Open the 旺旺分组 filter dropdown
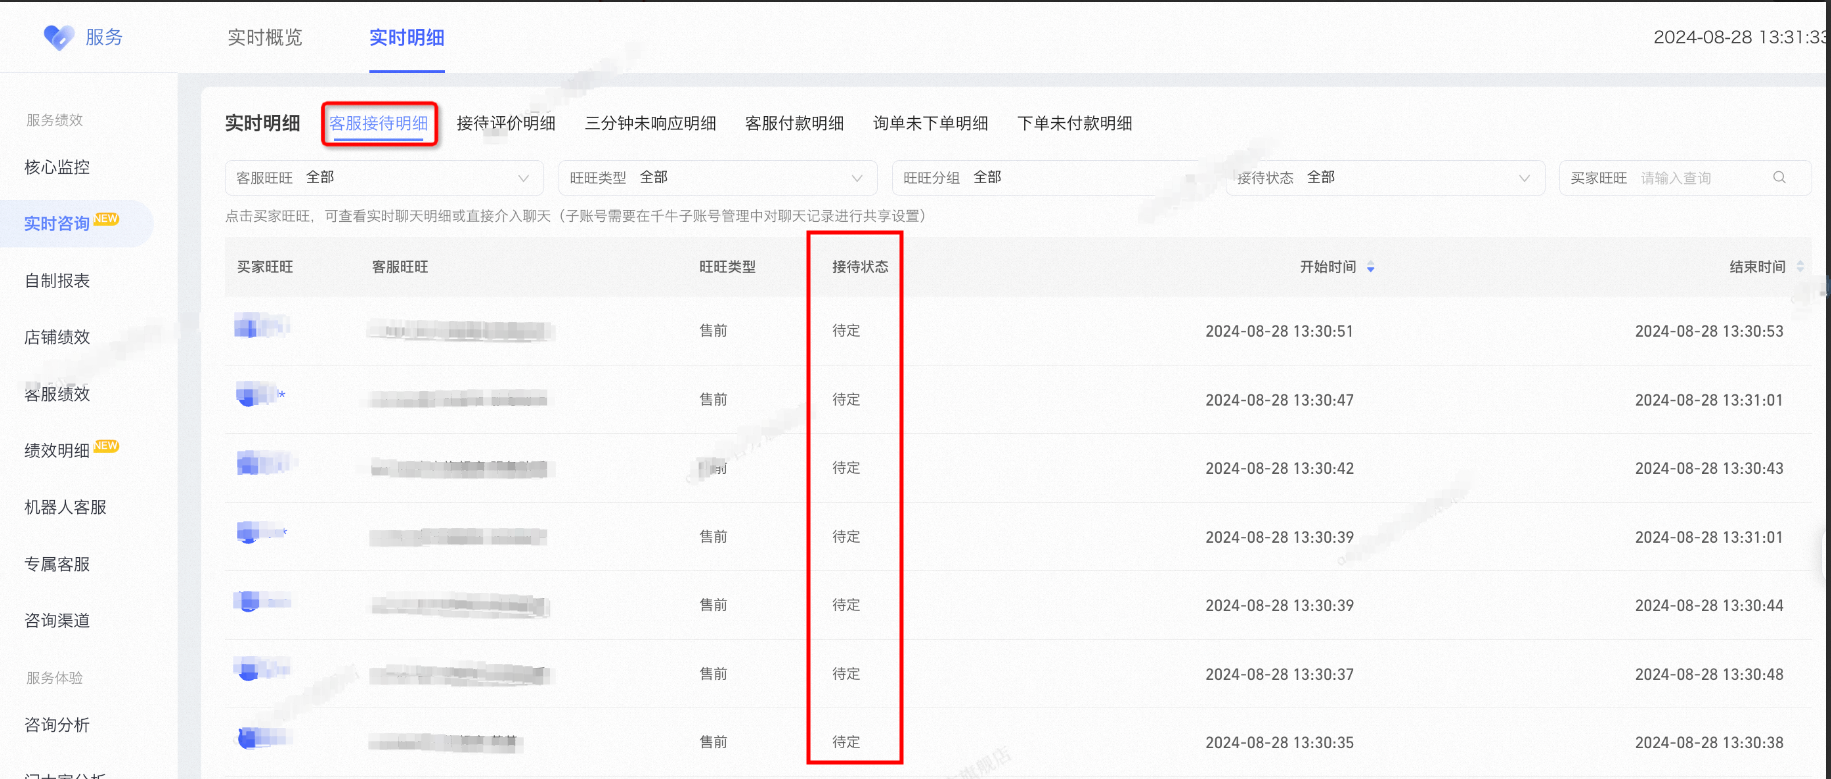 tap(1051, 178)
